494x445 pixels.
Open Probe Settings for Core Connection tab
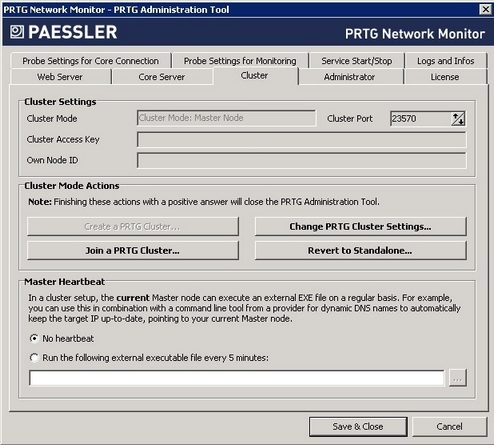91,61
